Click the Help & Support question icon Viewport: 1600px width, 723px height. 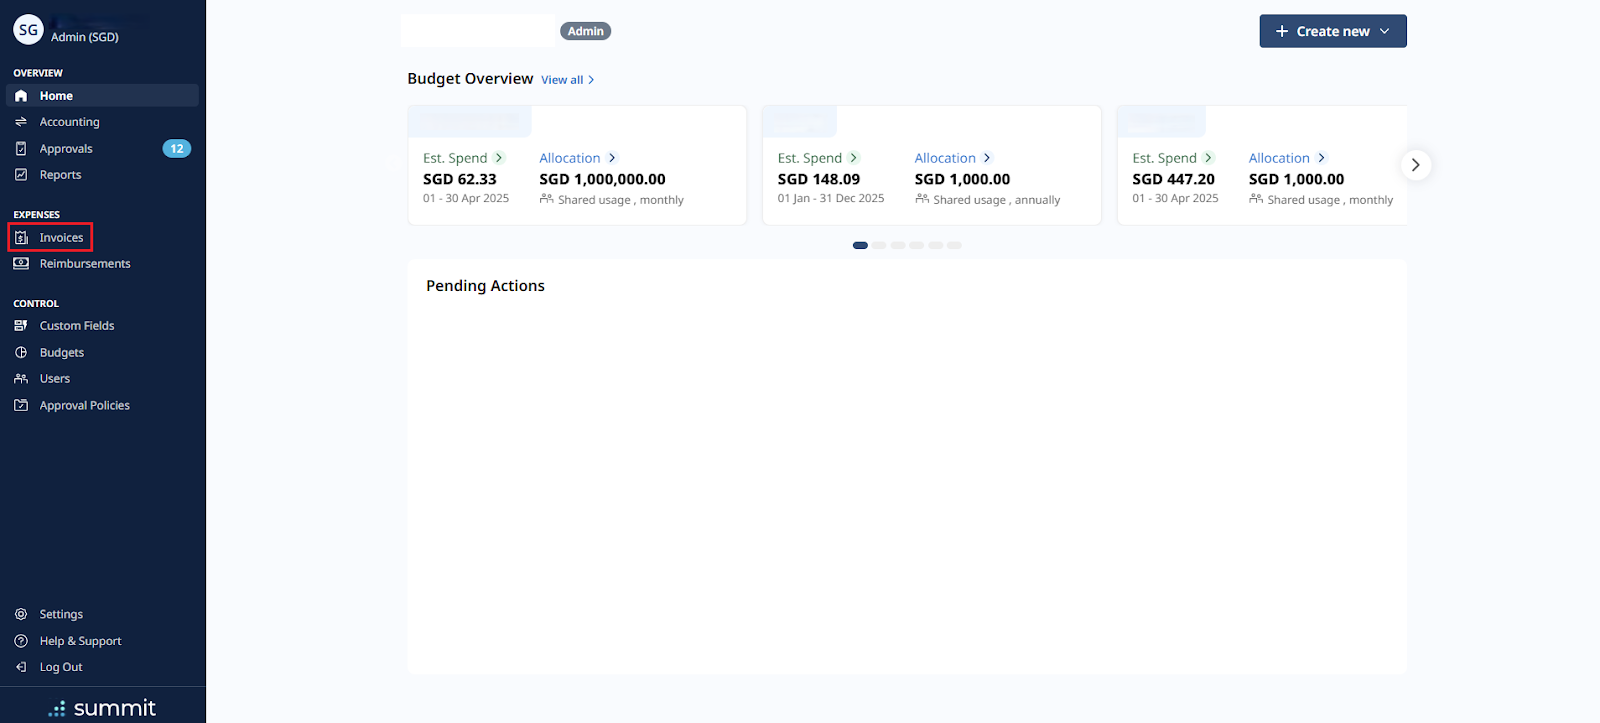pos(21,642)
